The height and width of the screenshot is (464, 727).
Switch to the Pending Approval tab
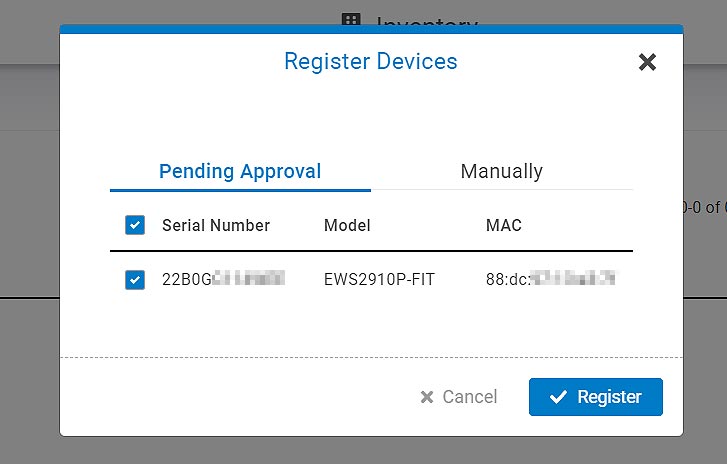pyautogui.click(x=240, y=171)
